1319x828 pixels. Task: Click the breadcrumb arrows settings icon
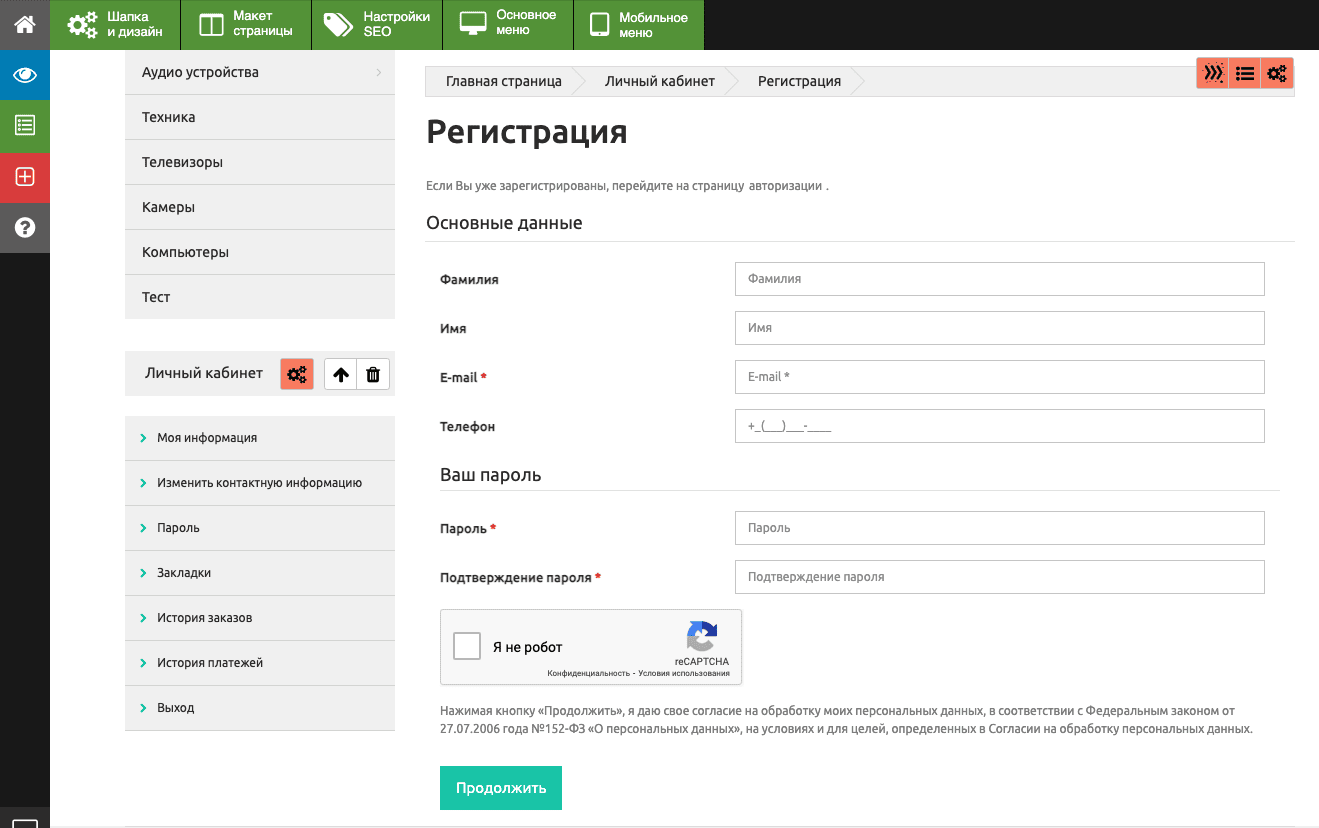coord(1213,73)
